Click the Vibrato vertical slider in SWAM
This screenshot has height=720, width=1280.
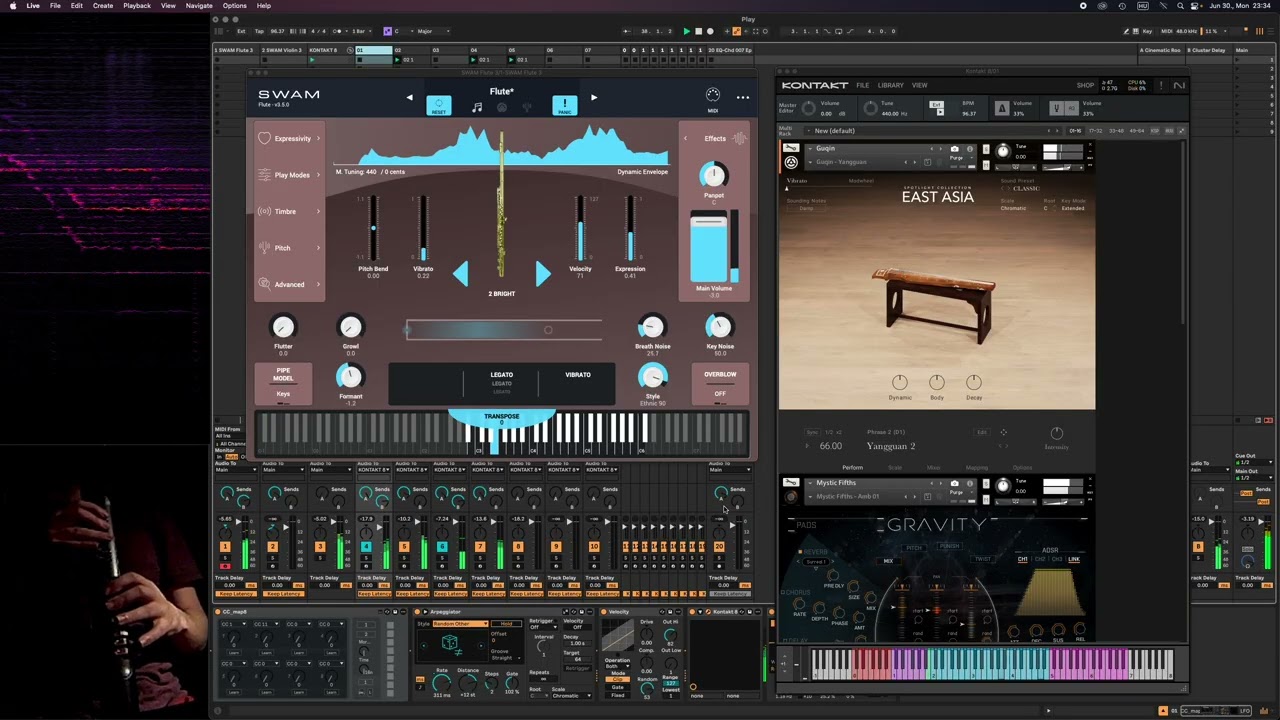point(423,228)
